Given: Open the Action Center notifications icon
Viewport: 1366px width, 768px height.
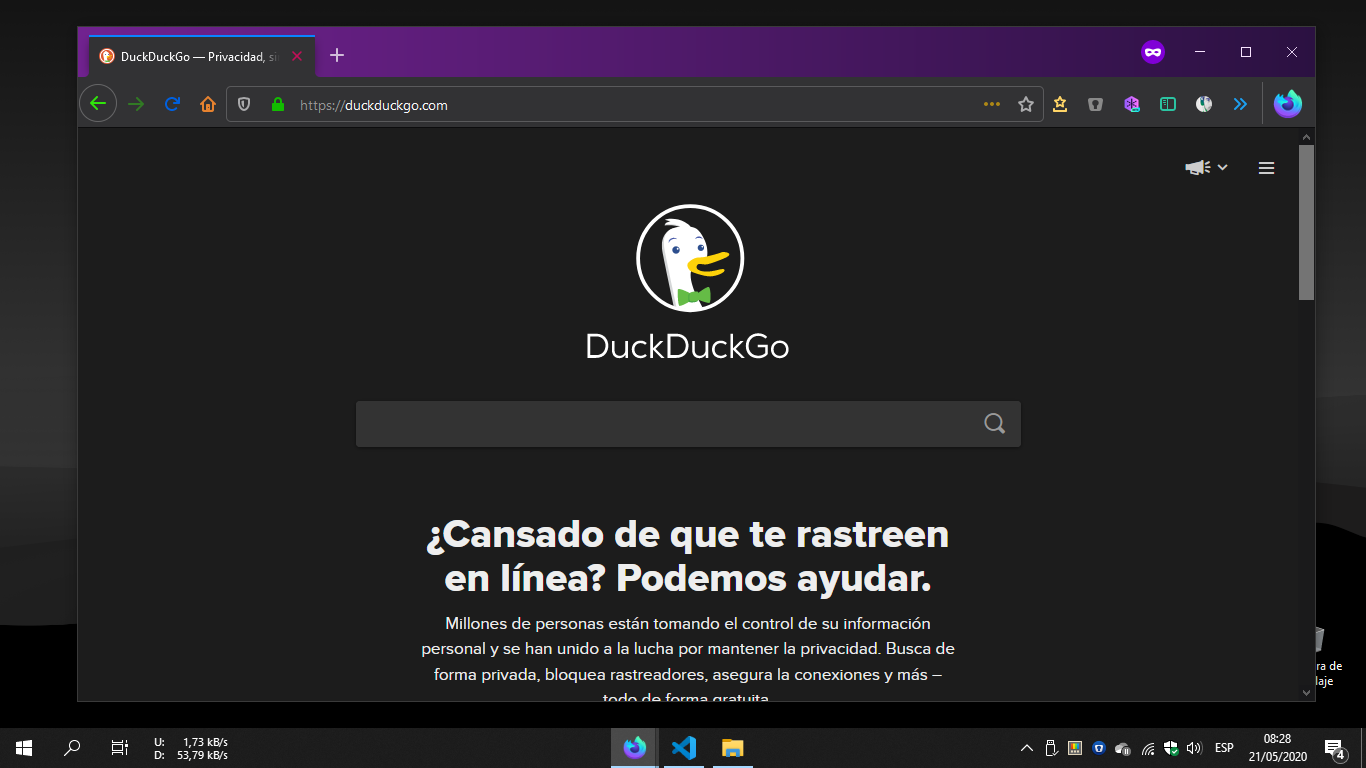Looking at the screenshot, I should pos(1334,748).
